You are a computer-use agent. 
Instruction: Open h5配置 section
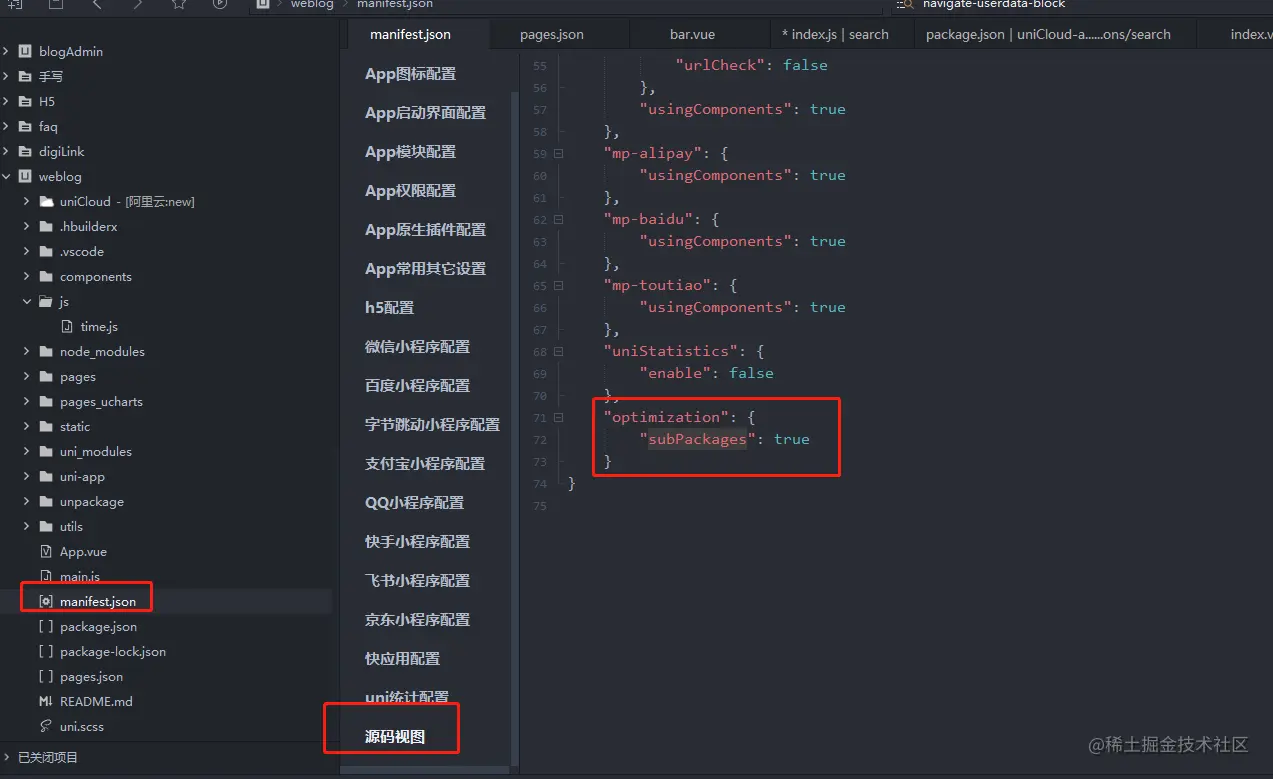389,308
